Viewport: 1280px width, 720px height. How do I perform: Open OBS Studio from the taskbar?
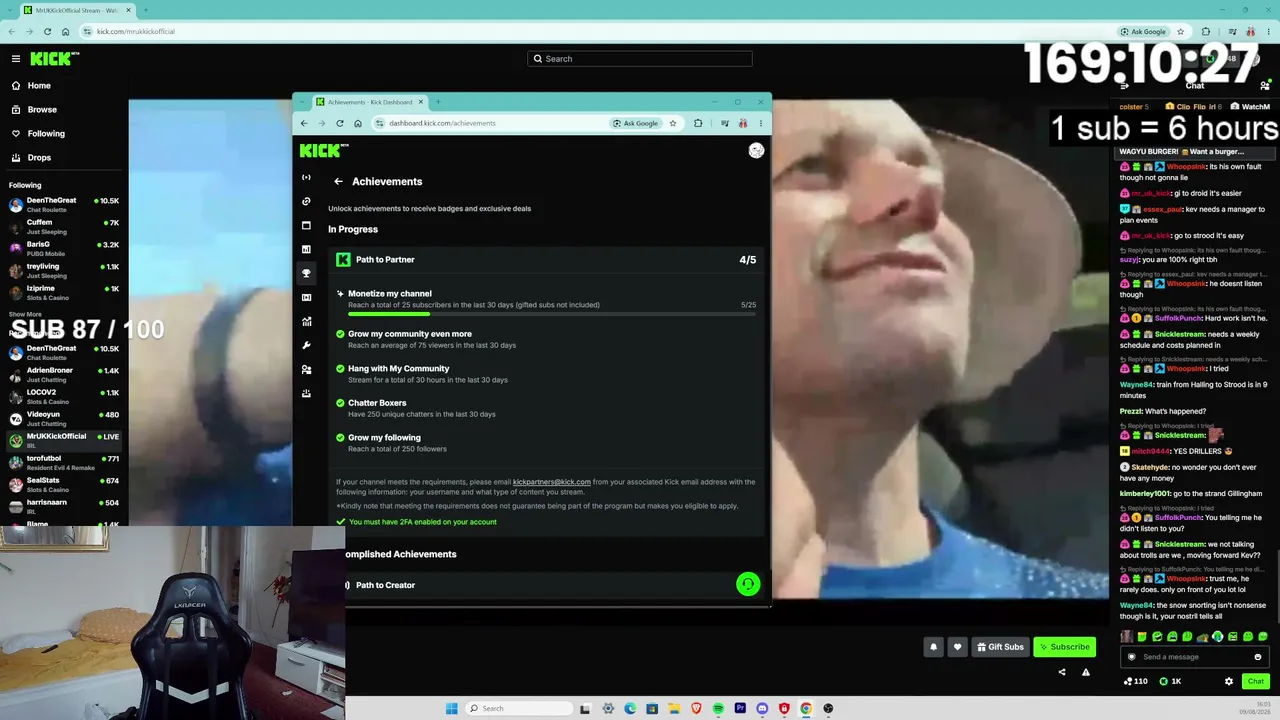tap(828, 709)
